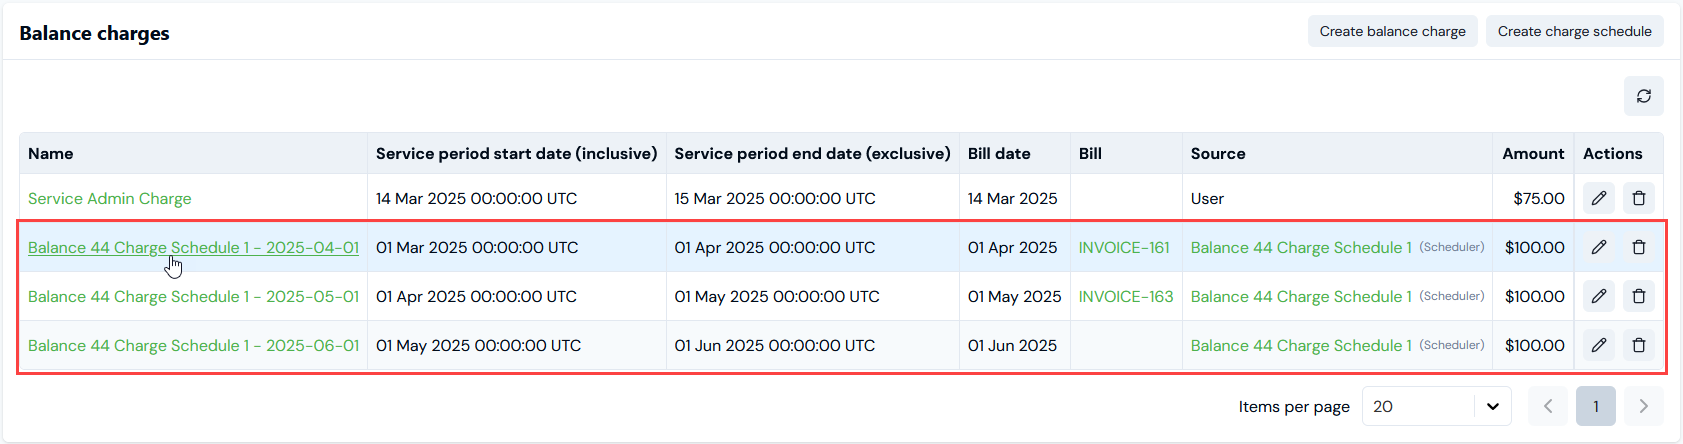The image size is (1683, 444).
Task: Delete the 2025-04-01 balance charge
Action: tap(1639, 247)
